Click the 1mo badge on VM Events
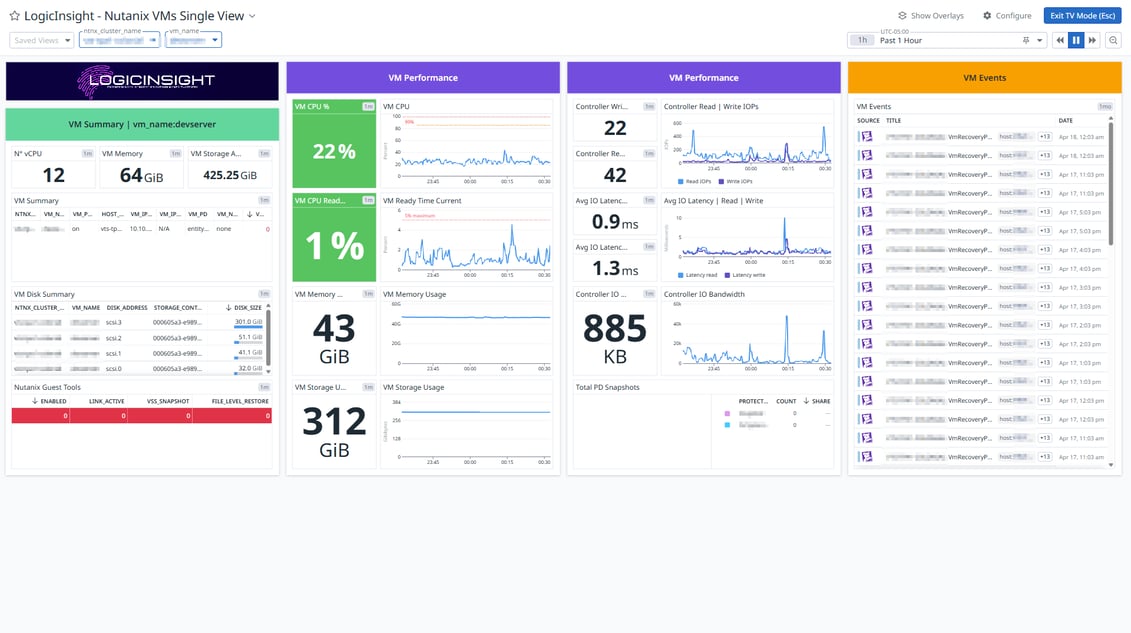Screen dimensions: 1131x633 click(x=1104, y=107)
